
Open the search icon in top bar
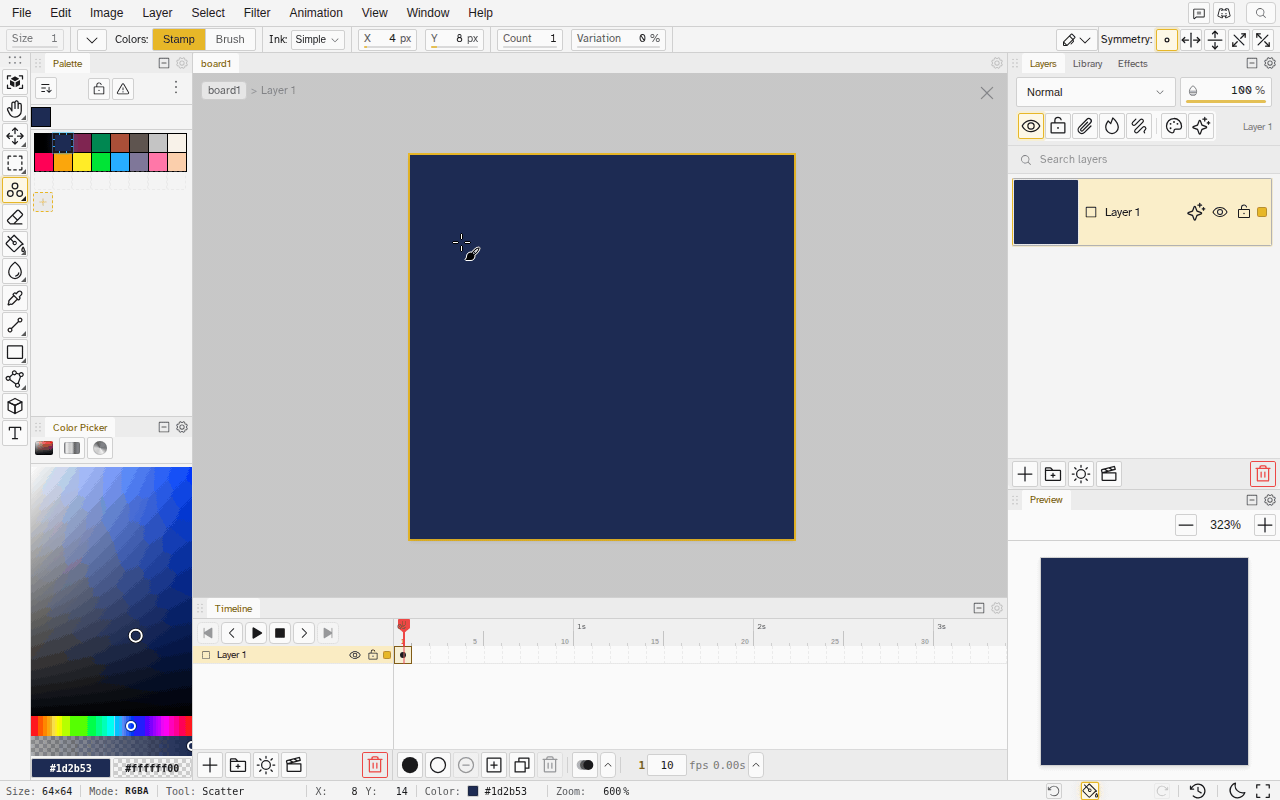[1261, 13]
